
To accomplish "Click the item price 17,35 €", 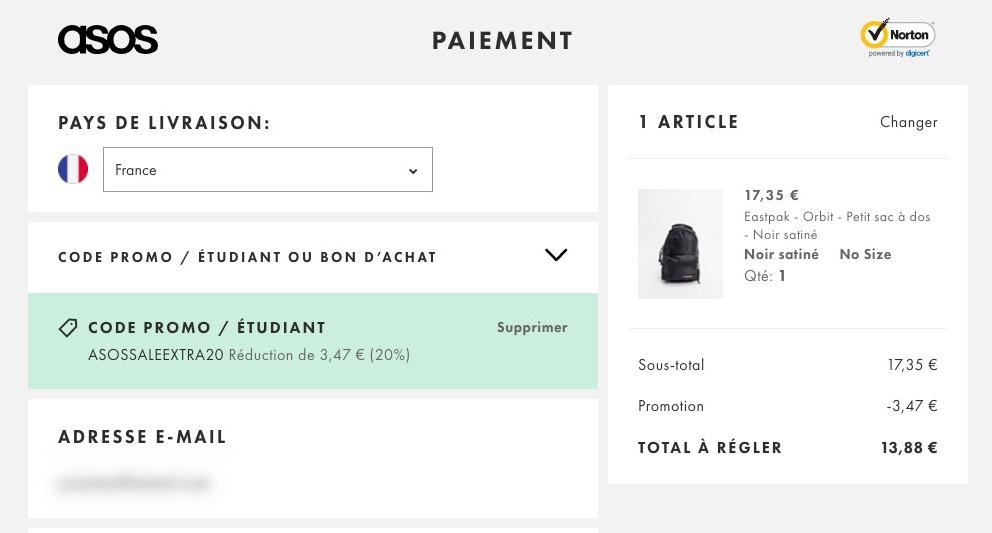I will tap(771, 195).
